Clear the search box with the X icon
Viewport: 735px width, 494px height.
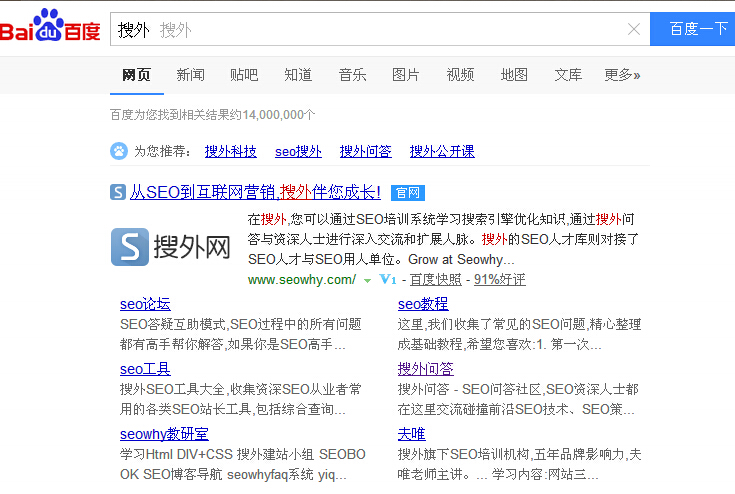(x=634, y=29)
